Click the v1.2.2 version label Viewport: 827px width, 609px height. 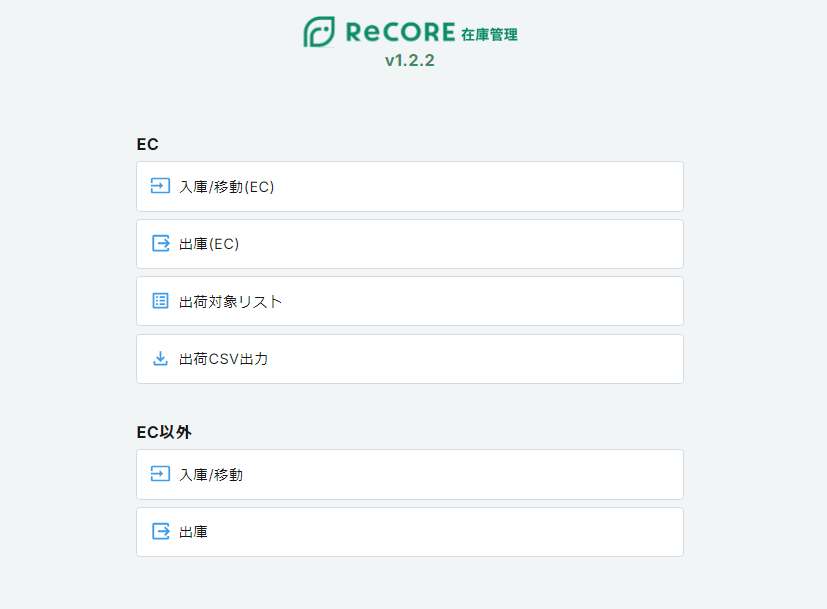click(x=409, y=61)
